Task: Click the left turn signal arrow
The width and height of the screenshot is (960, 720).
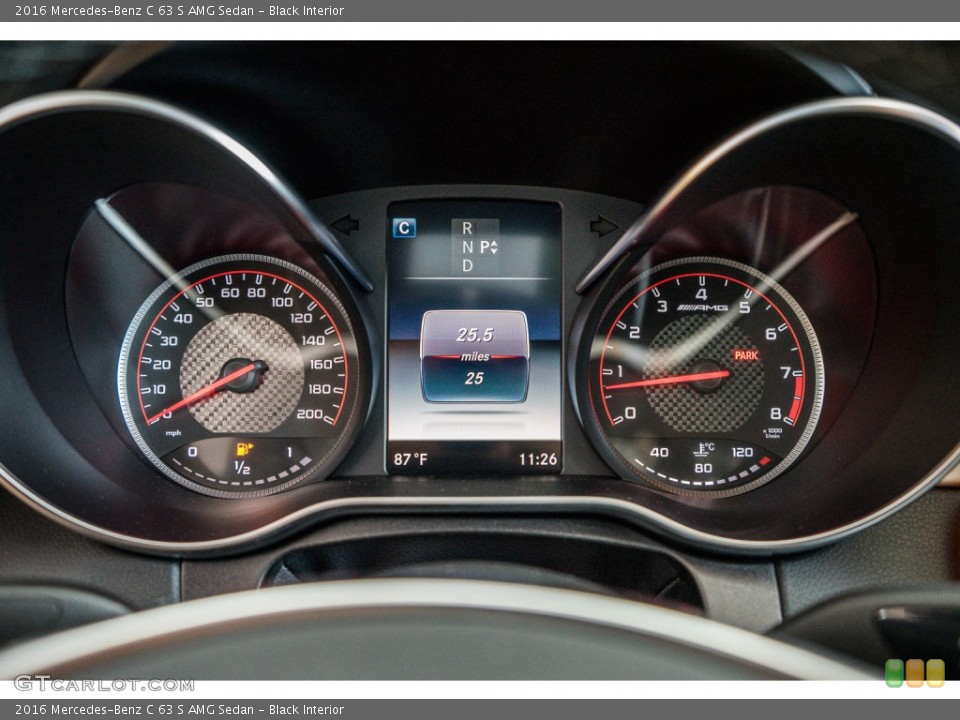Action: coord(345,225)
